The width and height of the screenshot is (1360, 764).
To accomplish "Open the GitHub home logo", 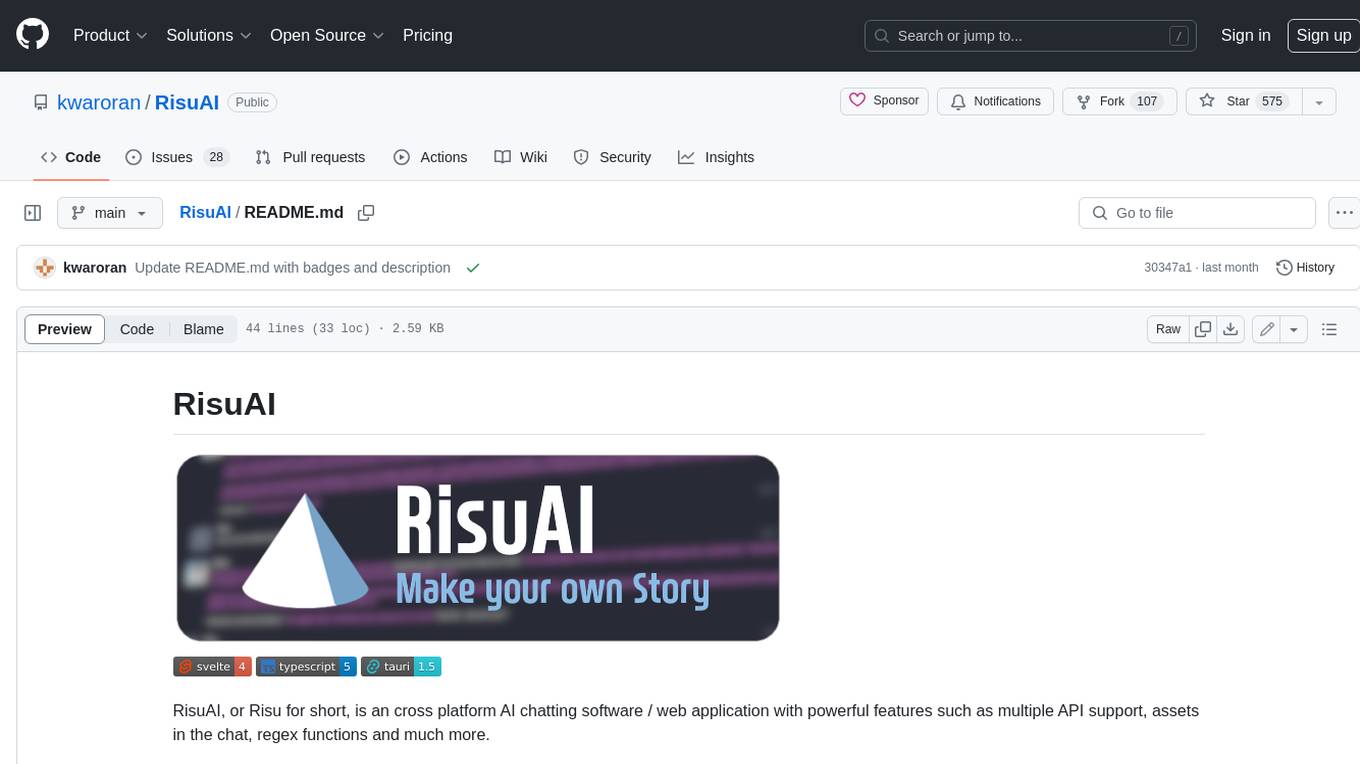I will point(32,35).
